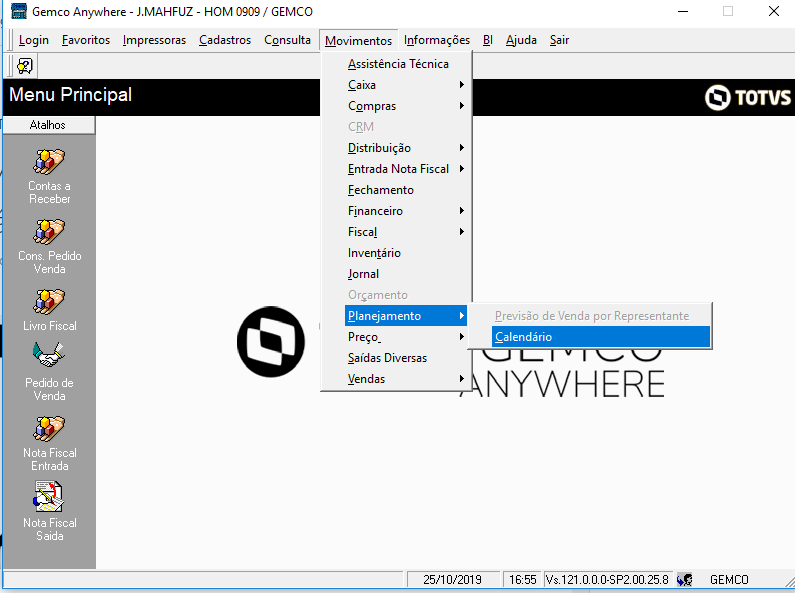The width and height of the screenshot is (795, 593).
Task: Click the help question-mark toolbar icon
Action: click(24, 66)
